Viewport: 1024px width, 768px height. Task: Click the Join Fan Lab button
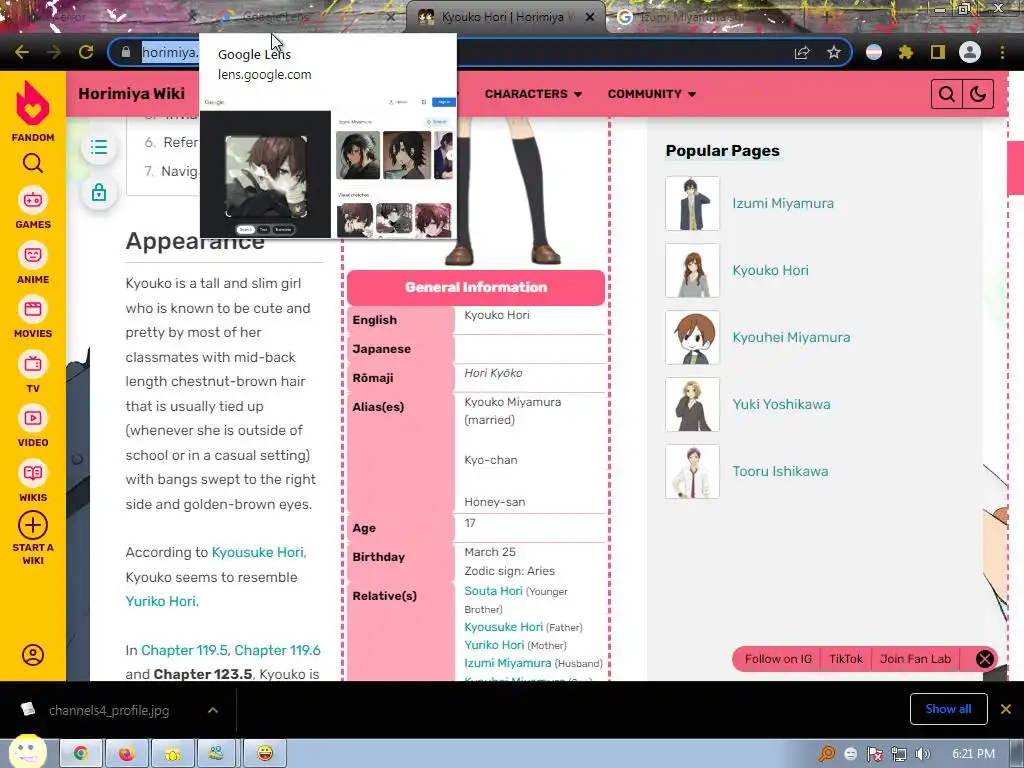coord(916,659)
